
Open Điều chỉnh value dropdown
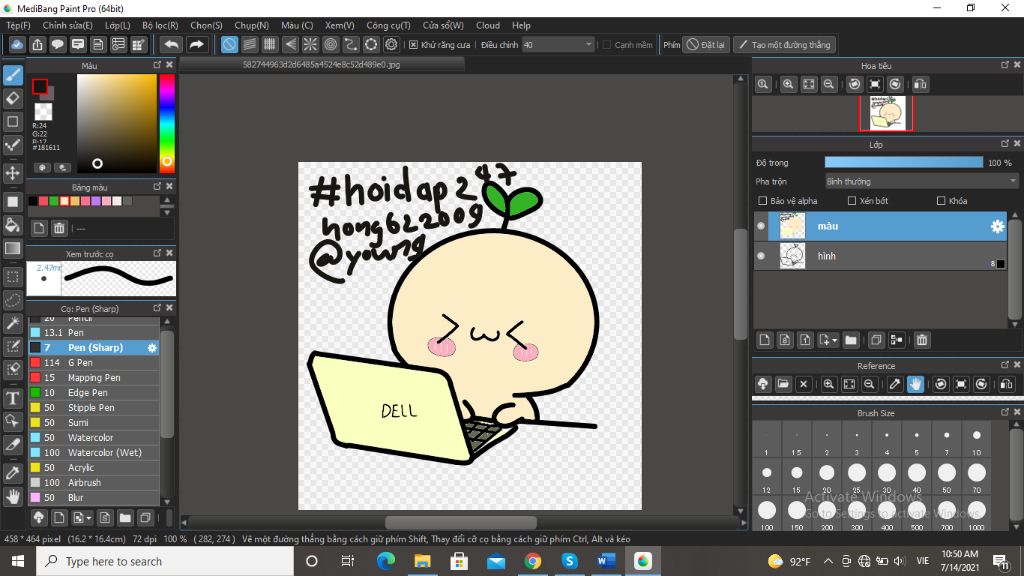pyautogui.click(x=588, y=44)
